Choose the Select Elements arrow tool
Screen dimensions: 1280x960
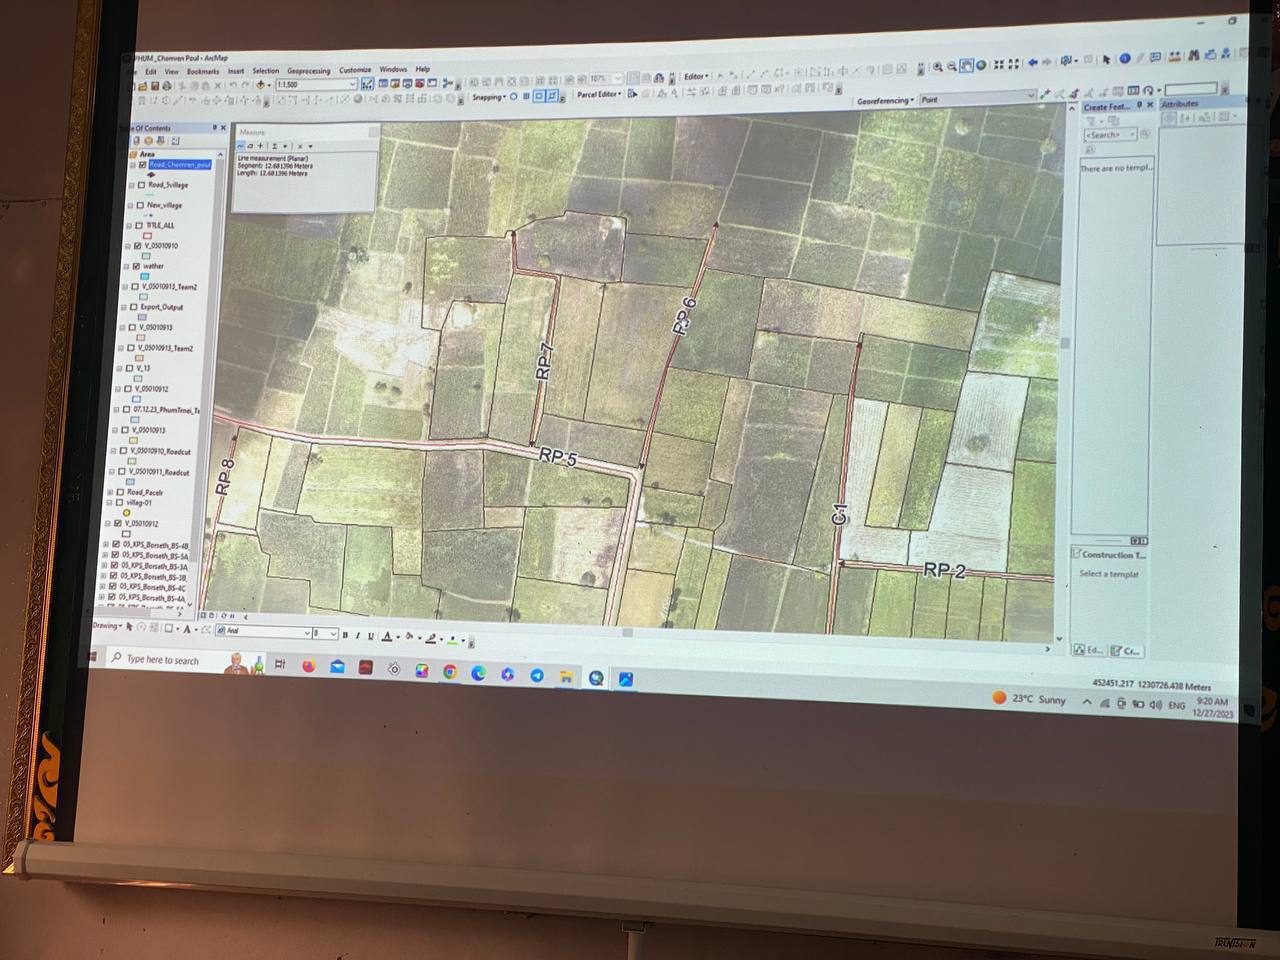1106,60
